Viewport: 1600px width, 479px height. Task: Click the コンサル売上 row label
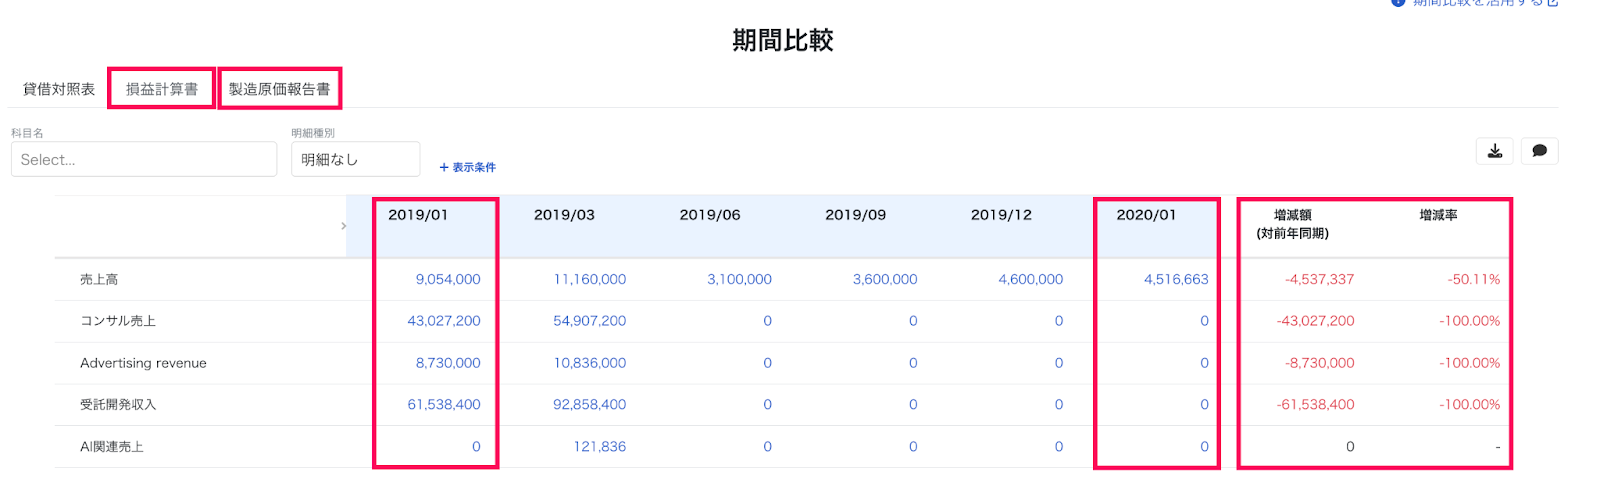coord(118,321)
